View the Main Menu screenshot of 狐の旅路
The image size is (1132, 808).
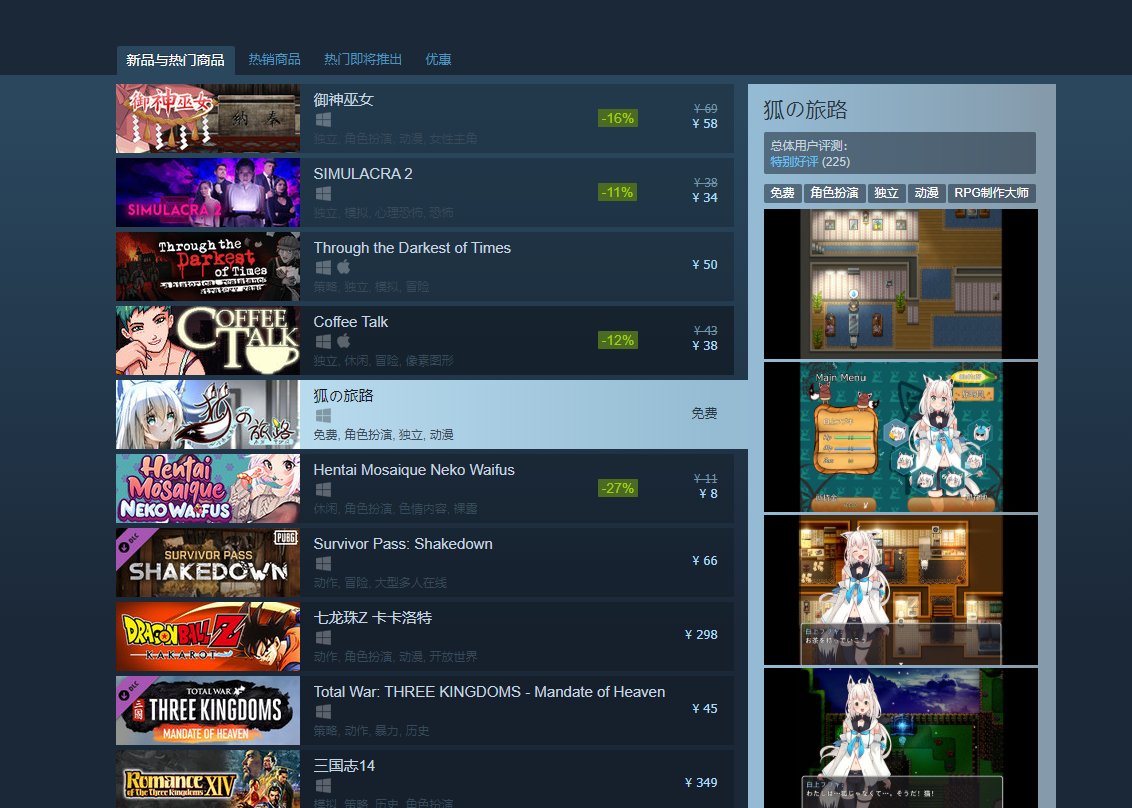click(x=901, y=437)
